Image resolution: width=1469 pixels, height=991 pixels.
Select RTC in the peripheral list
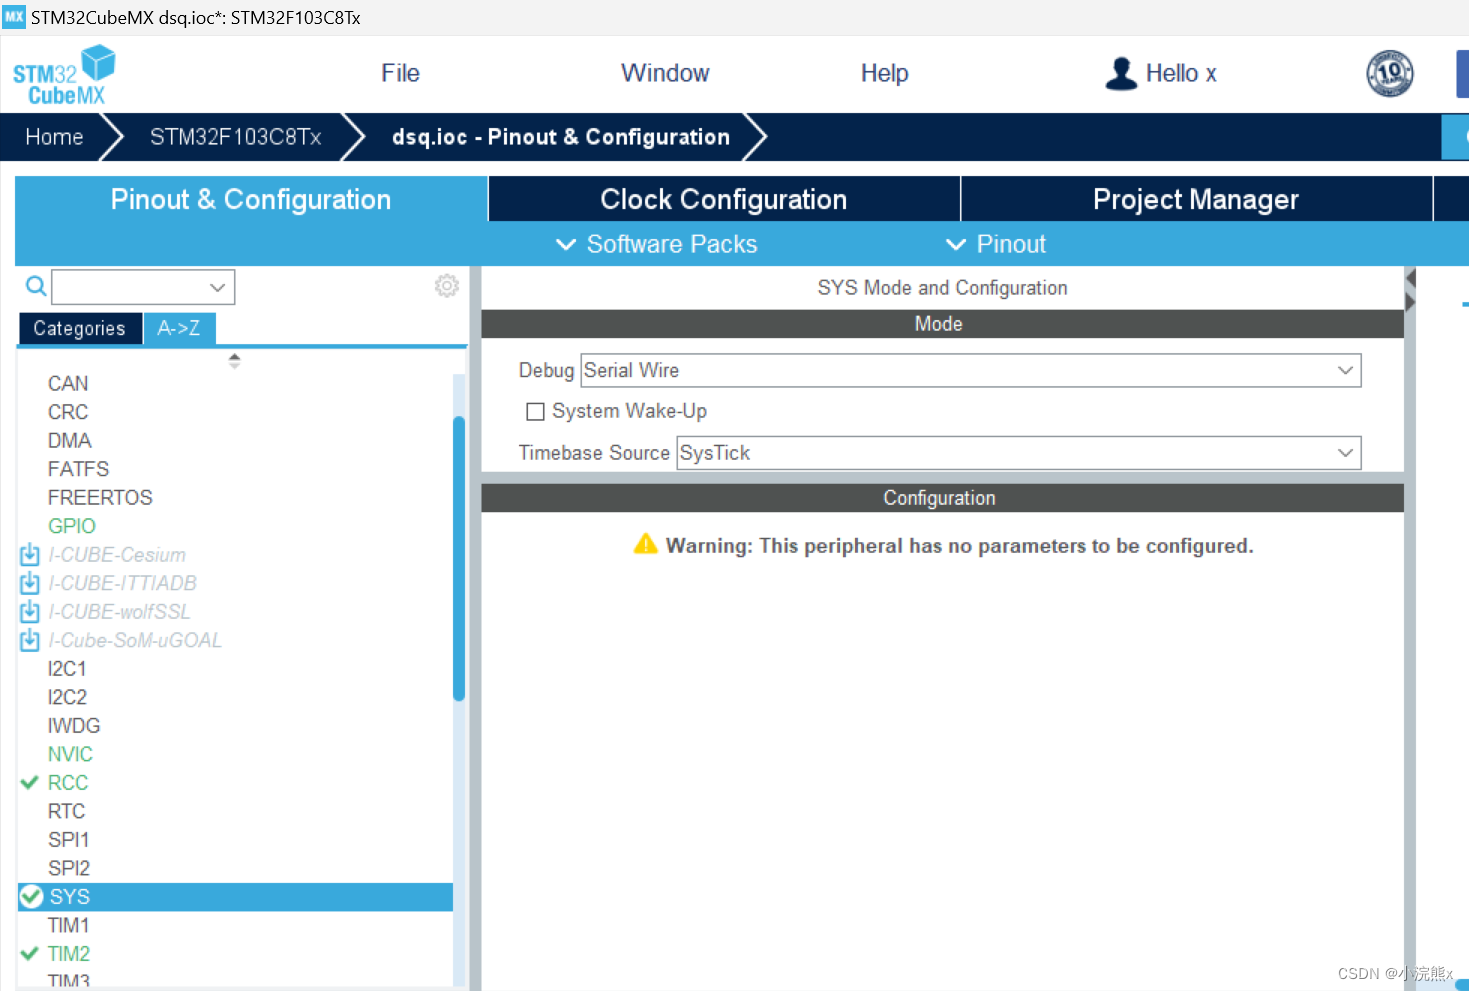click(67, 811)
